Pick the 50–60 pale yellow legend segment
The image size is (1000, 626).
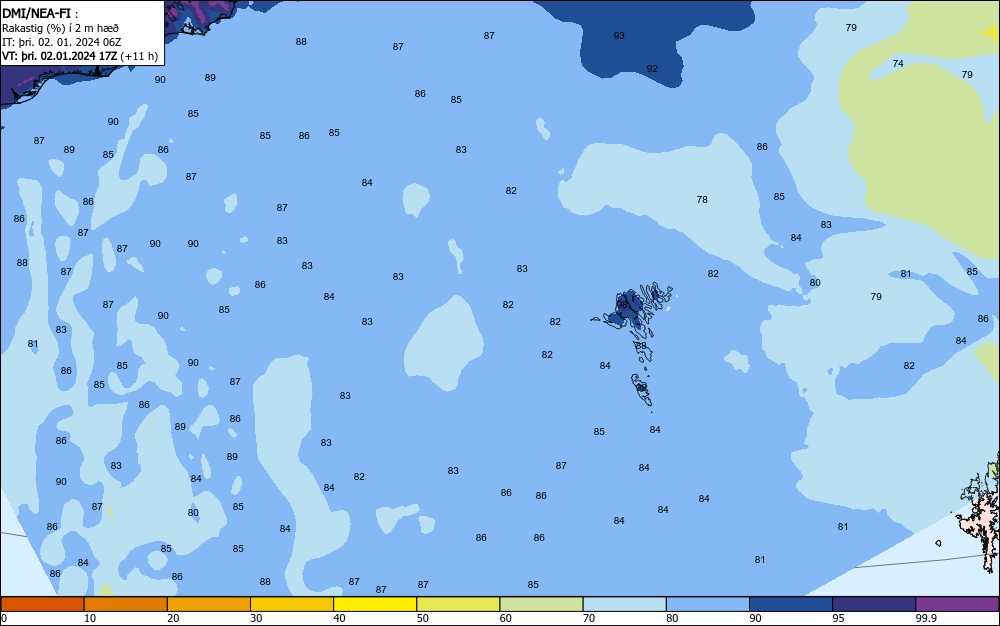tap(458, 604)
